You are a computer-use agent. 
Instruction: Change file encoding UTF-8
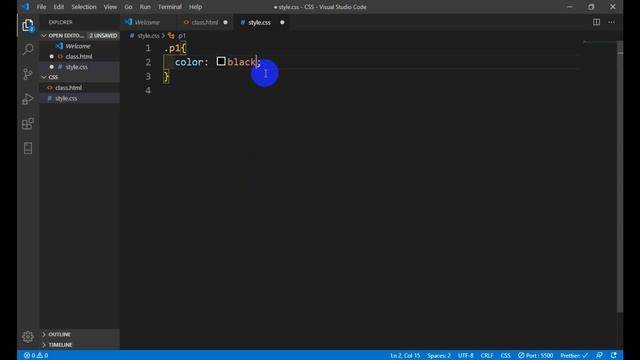[x=465, y=356]
